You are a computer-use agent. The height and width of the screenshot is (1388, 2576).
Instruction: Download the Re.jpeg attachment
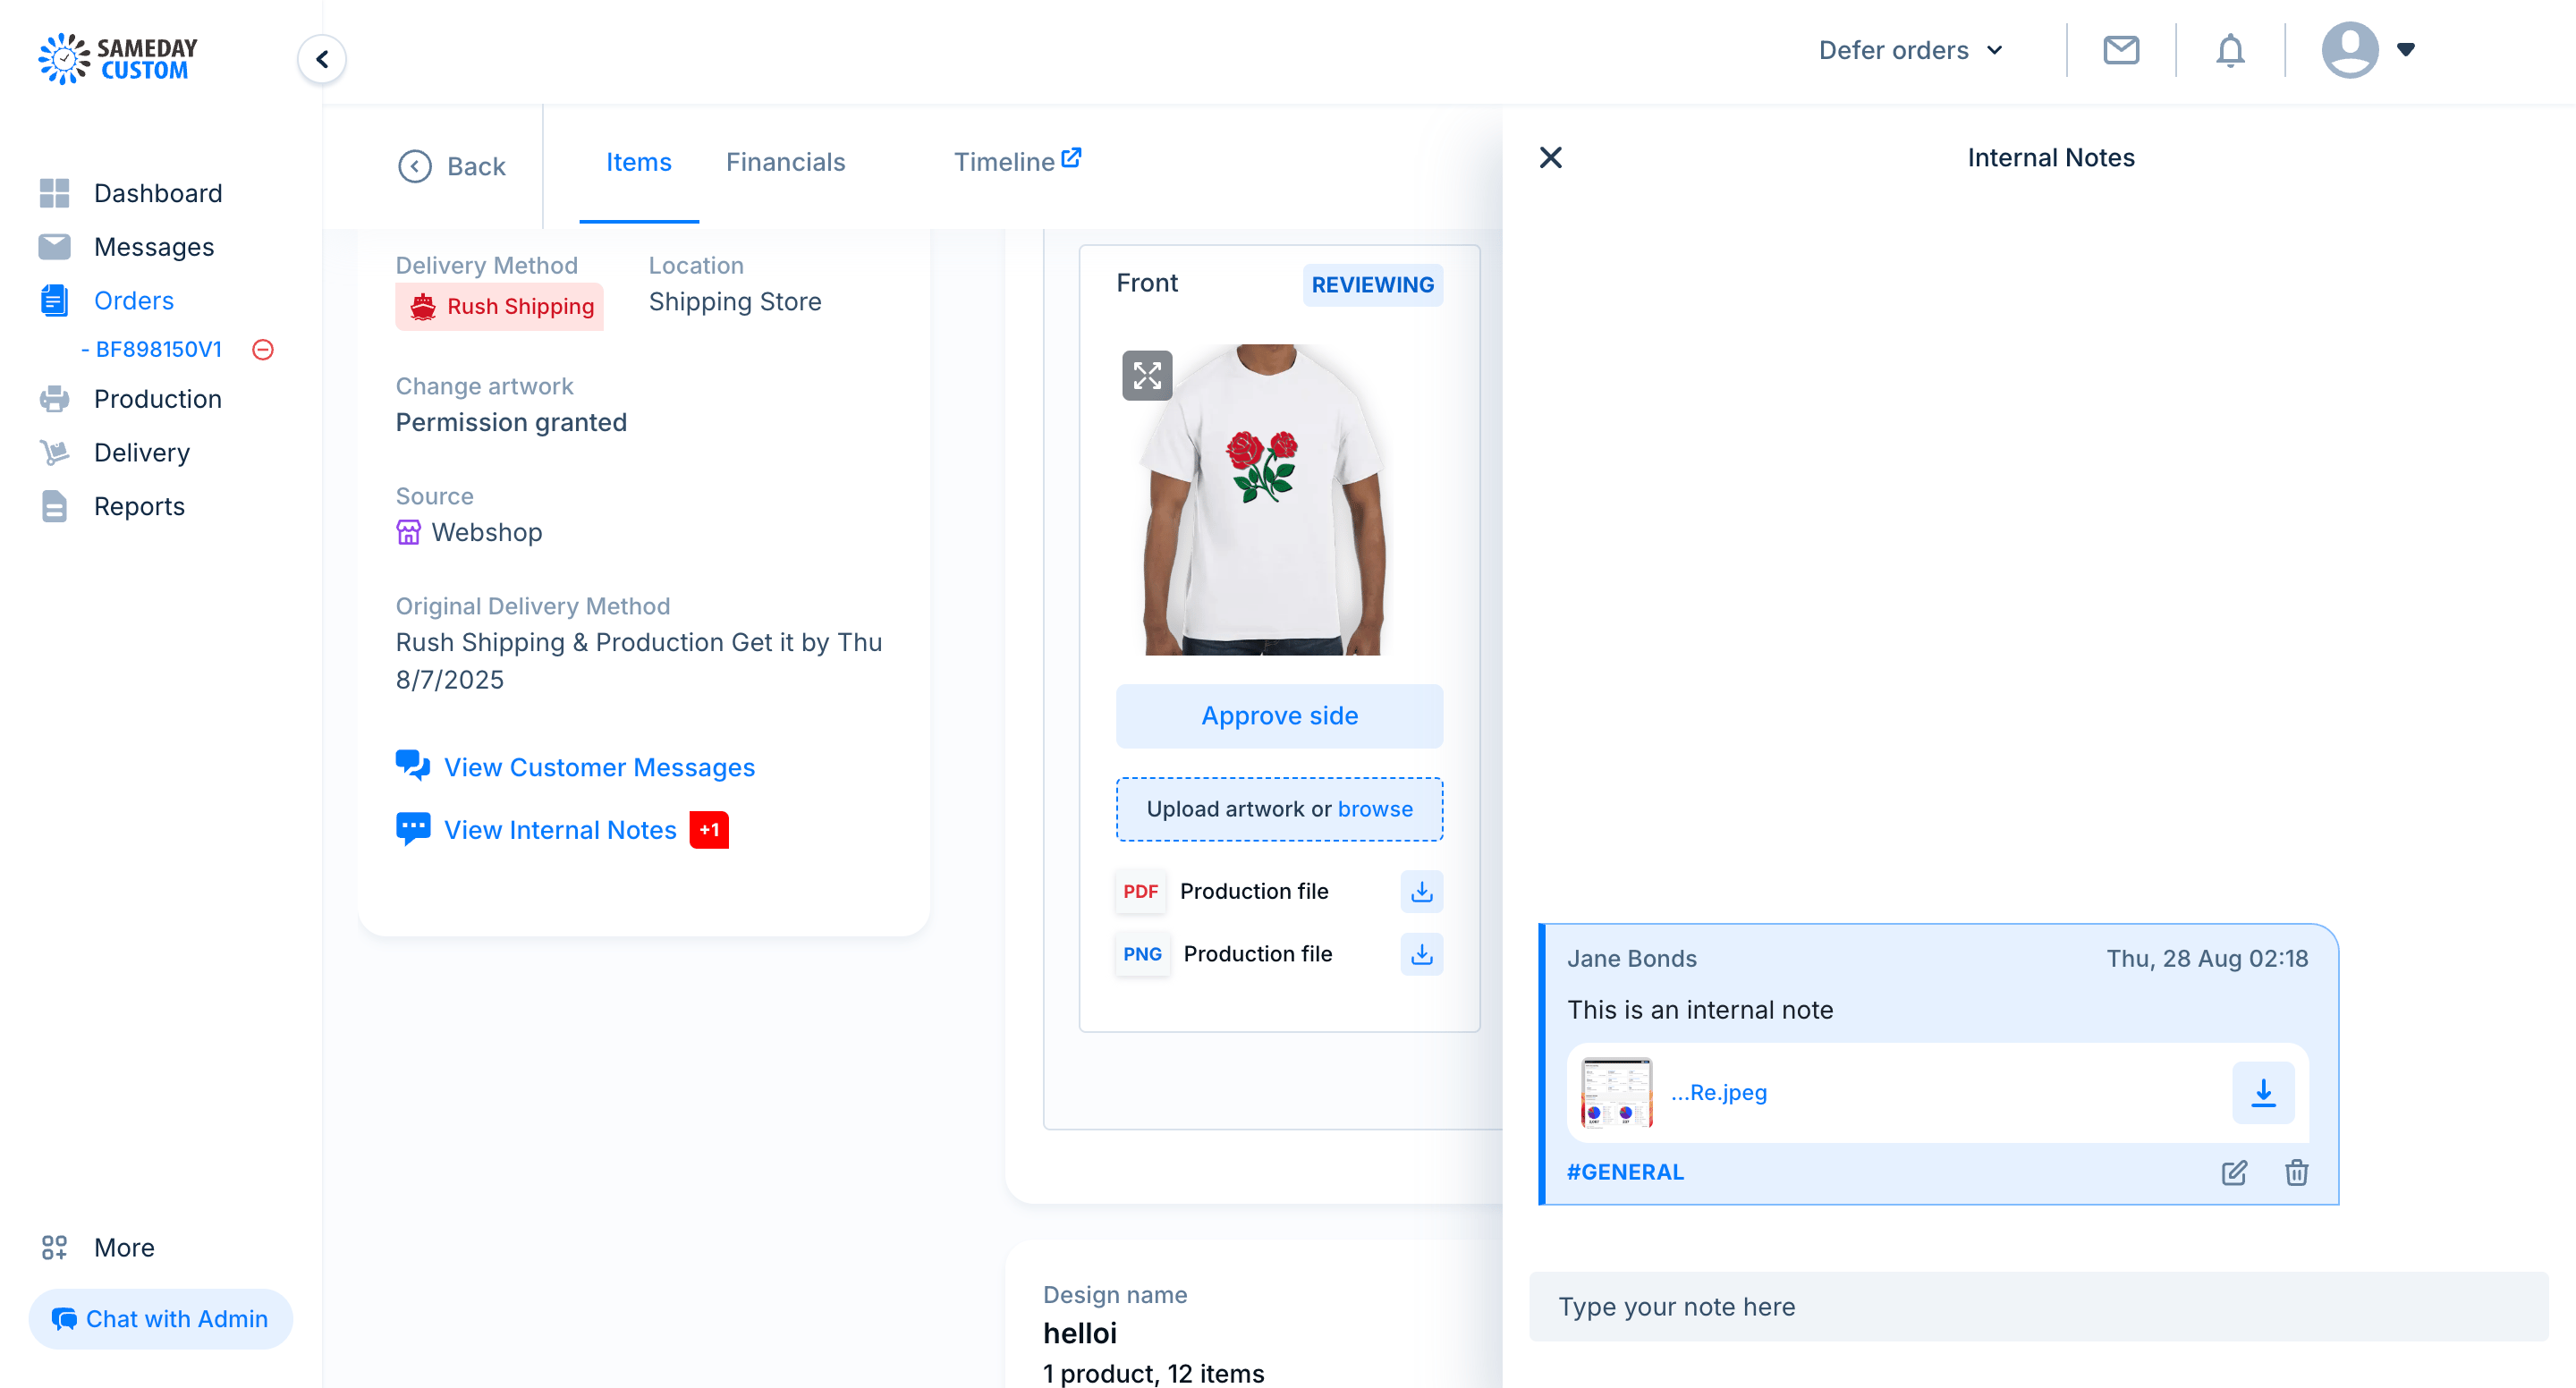click(x=2263, y=1092)
